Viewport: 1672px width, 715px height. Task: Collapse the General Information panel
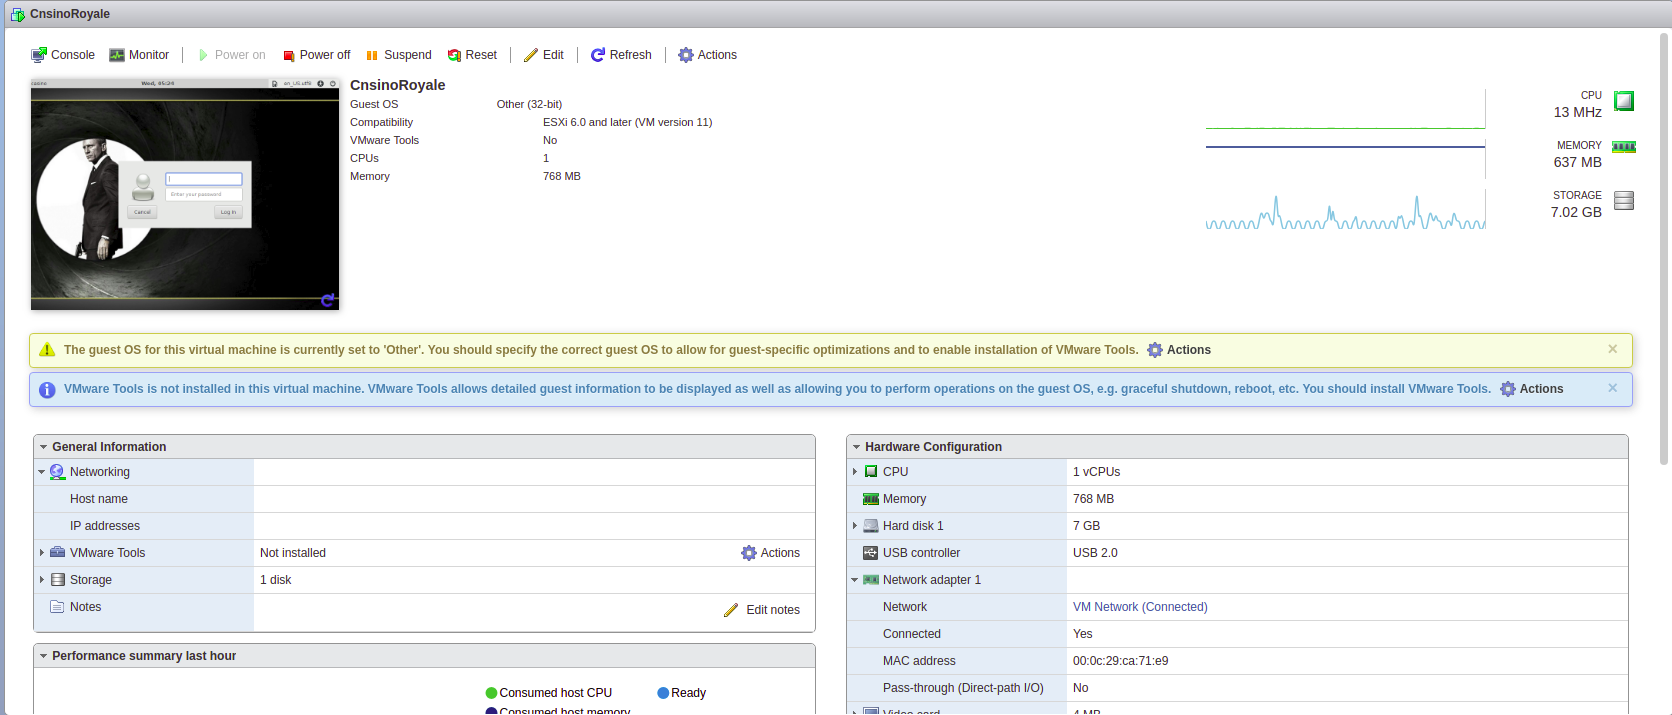pyautogui.click(x=44, y=447)
